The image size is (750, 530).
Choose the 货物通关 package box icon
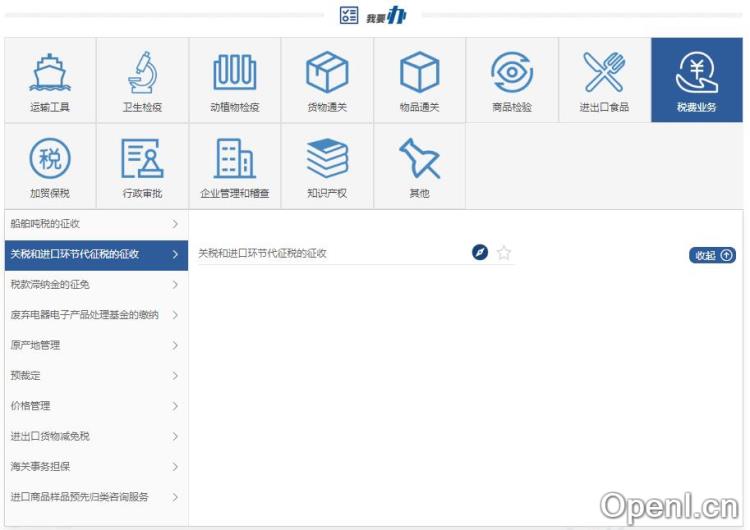click(327, 72)
